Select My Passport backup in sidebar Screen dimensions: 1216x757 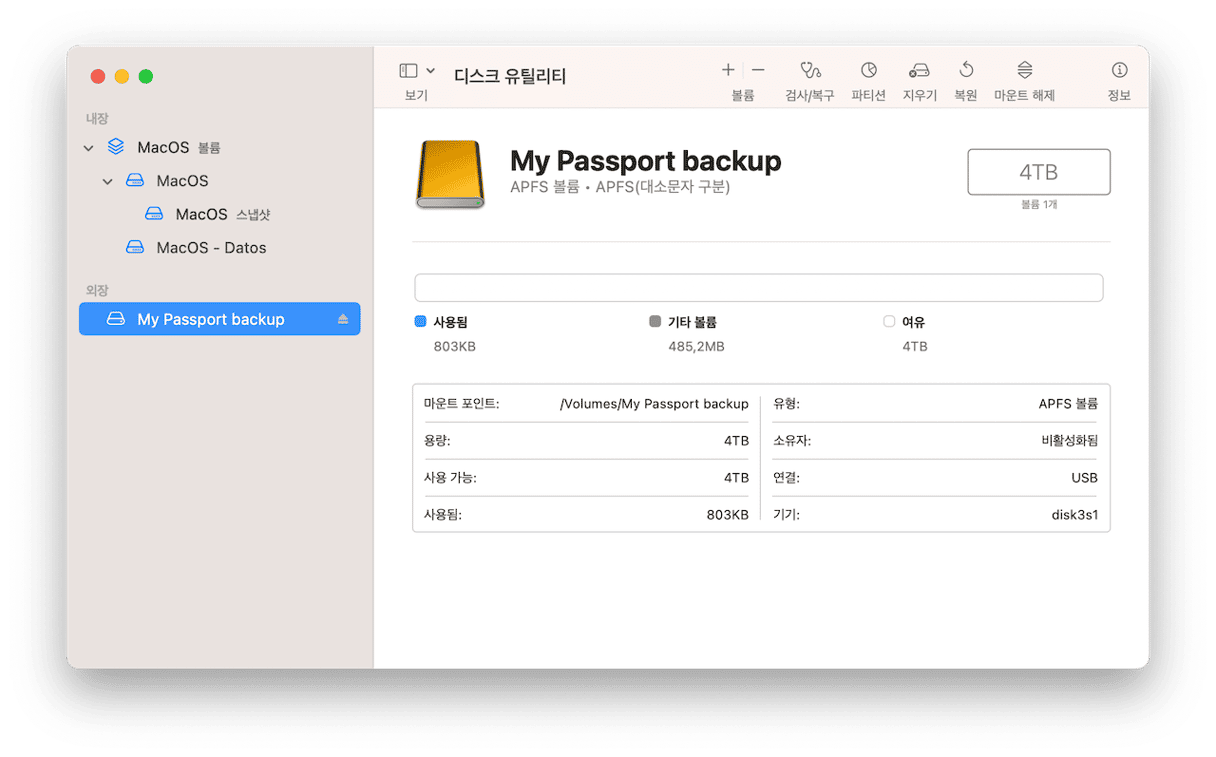click(x=210, y=319)
